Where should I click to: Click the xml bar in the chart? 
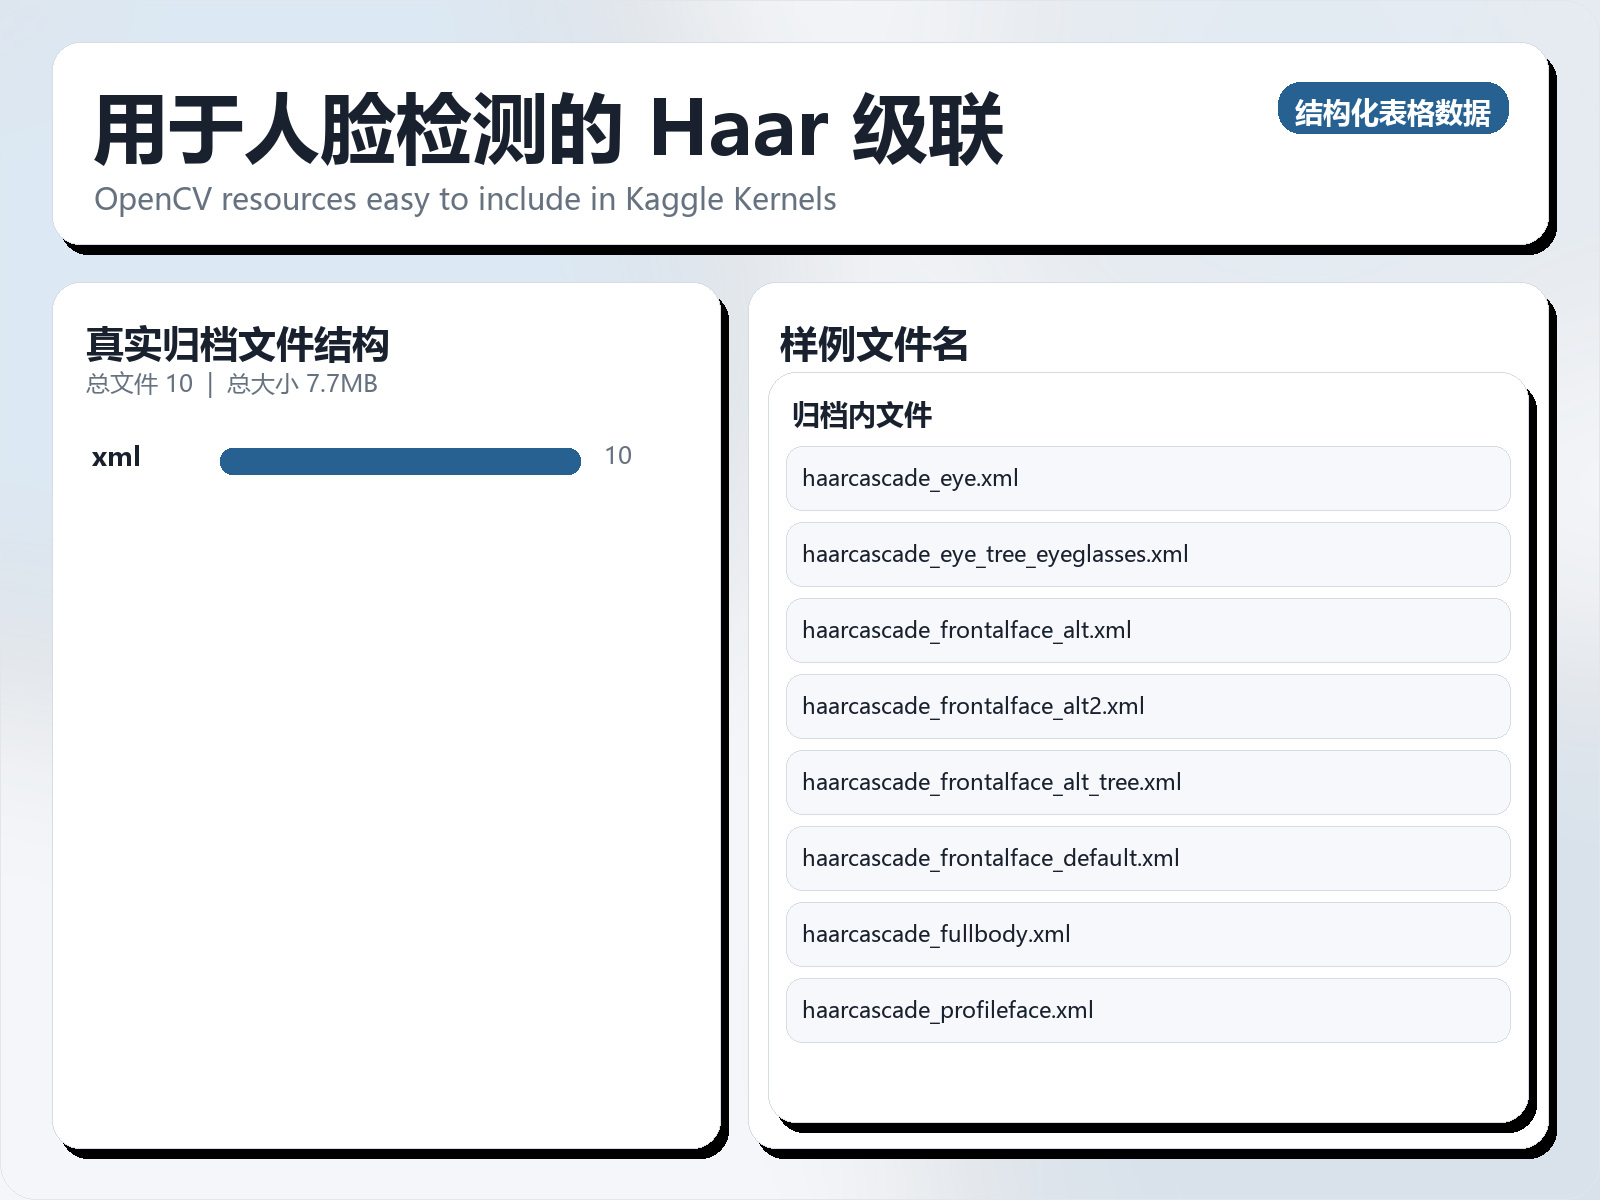[400, 460]
